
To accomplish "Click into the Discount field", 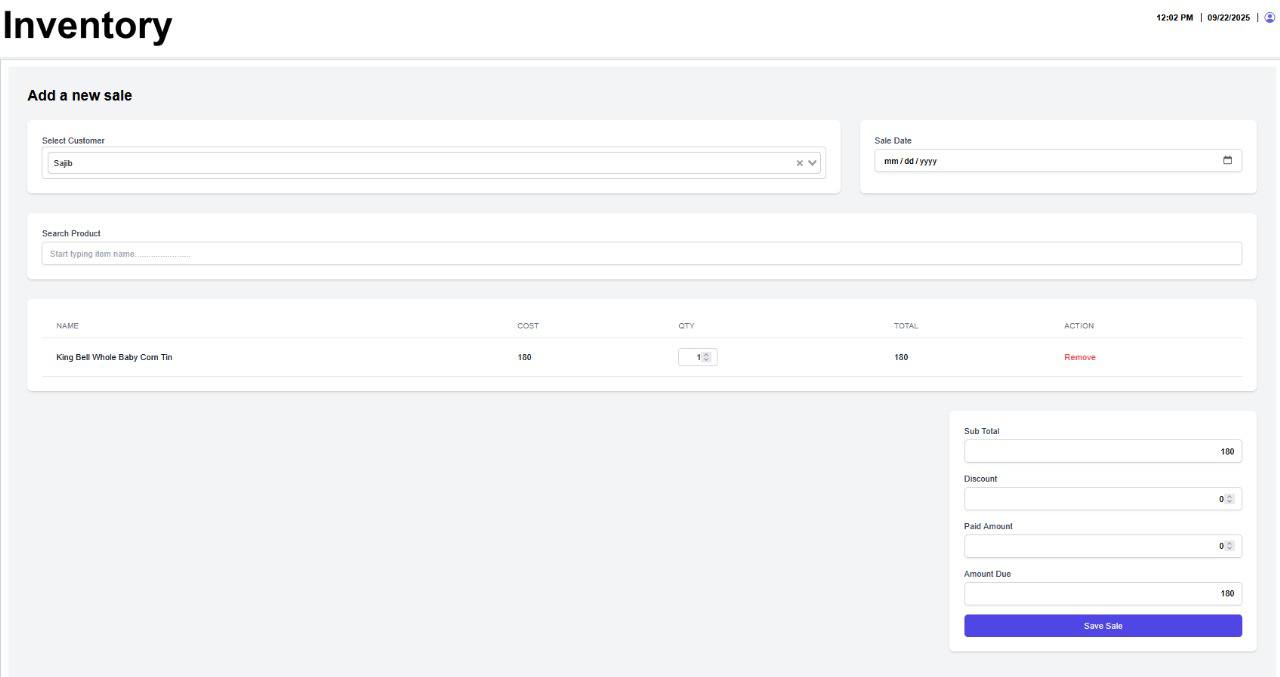I will click(x=1090, y=499).
